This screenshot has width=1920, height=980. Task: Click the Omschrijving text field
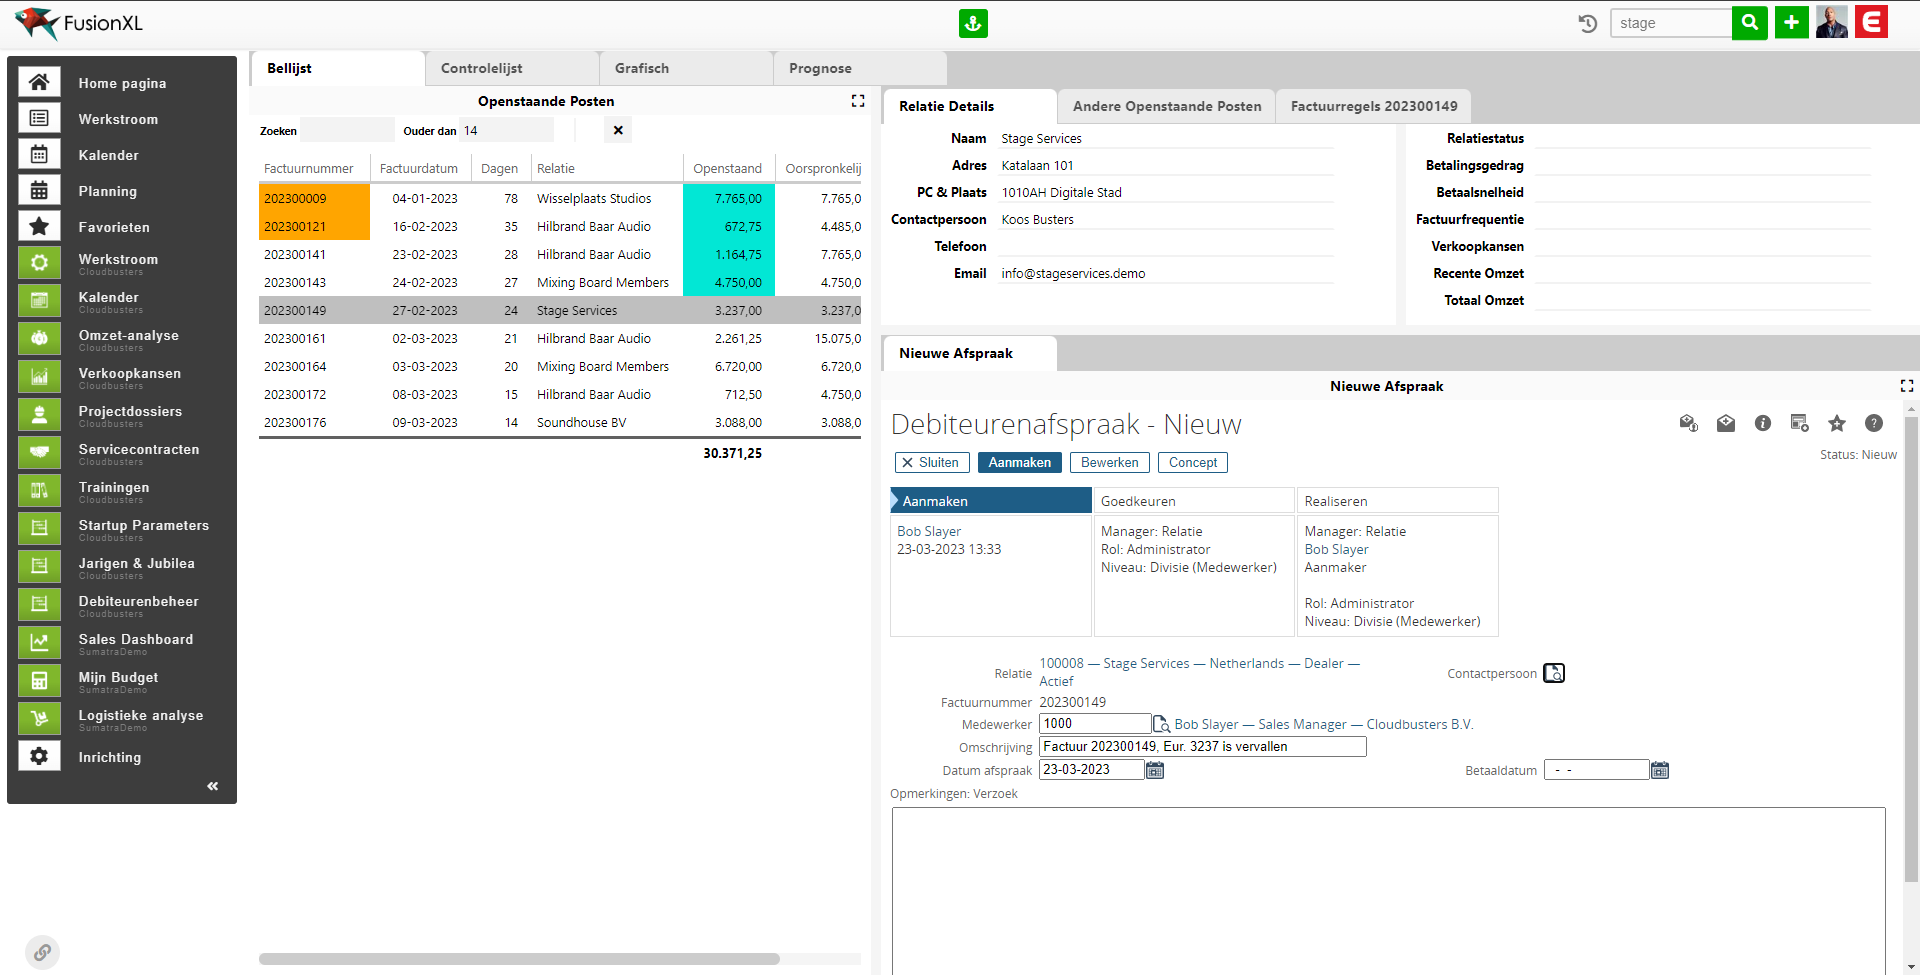[x=1202, y=747]
